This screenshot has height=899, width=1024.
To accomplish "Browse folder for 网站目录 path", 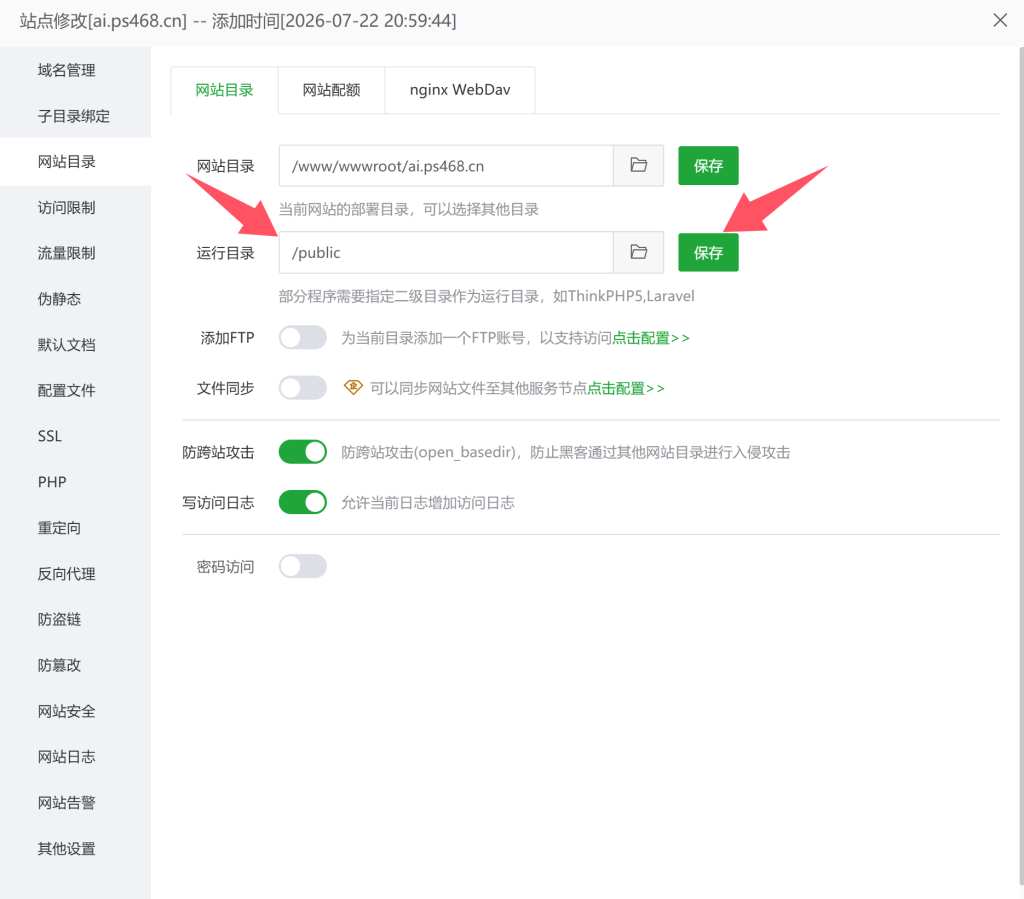I will (x=638, y=166).
